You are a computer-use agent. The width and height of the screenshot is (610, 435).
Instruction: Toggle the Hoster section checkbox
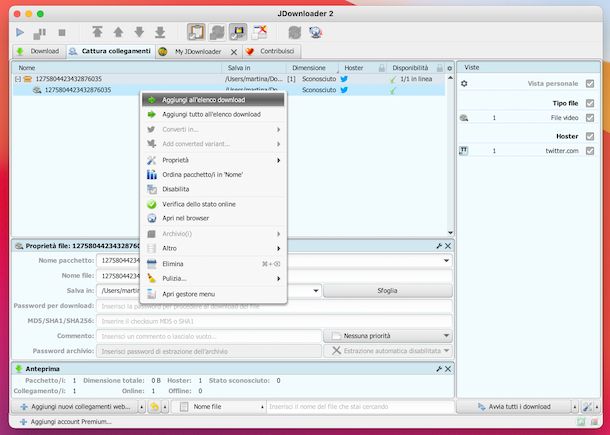(x=590, y=136)
